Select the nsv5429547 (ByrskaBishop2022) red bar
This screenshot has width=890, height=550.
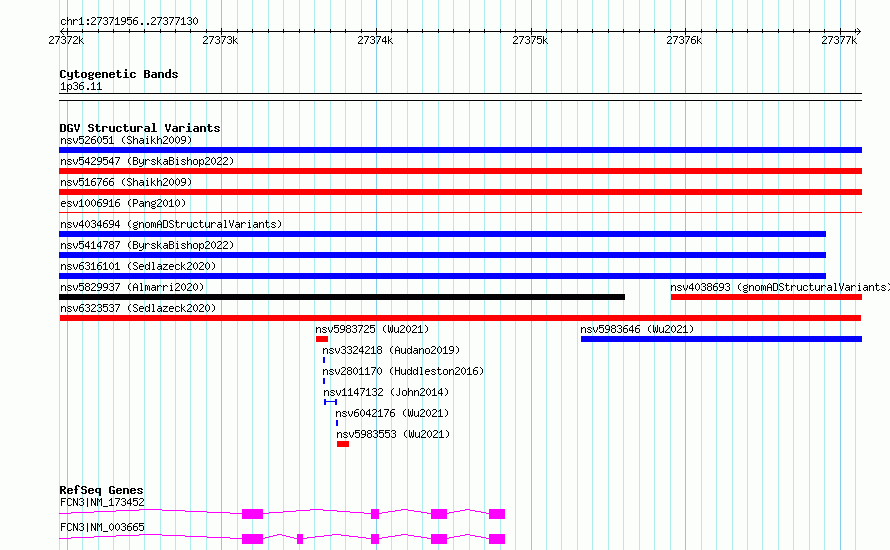point(460,171)
